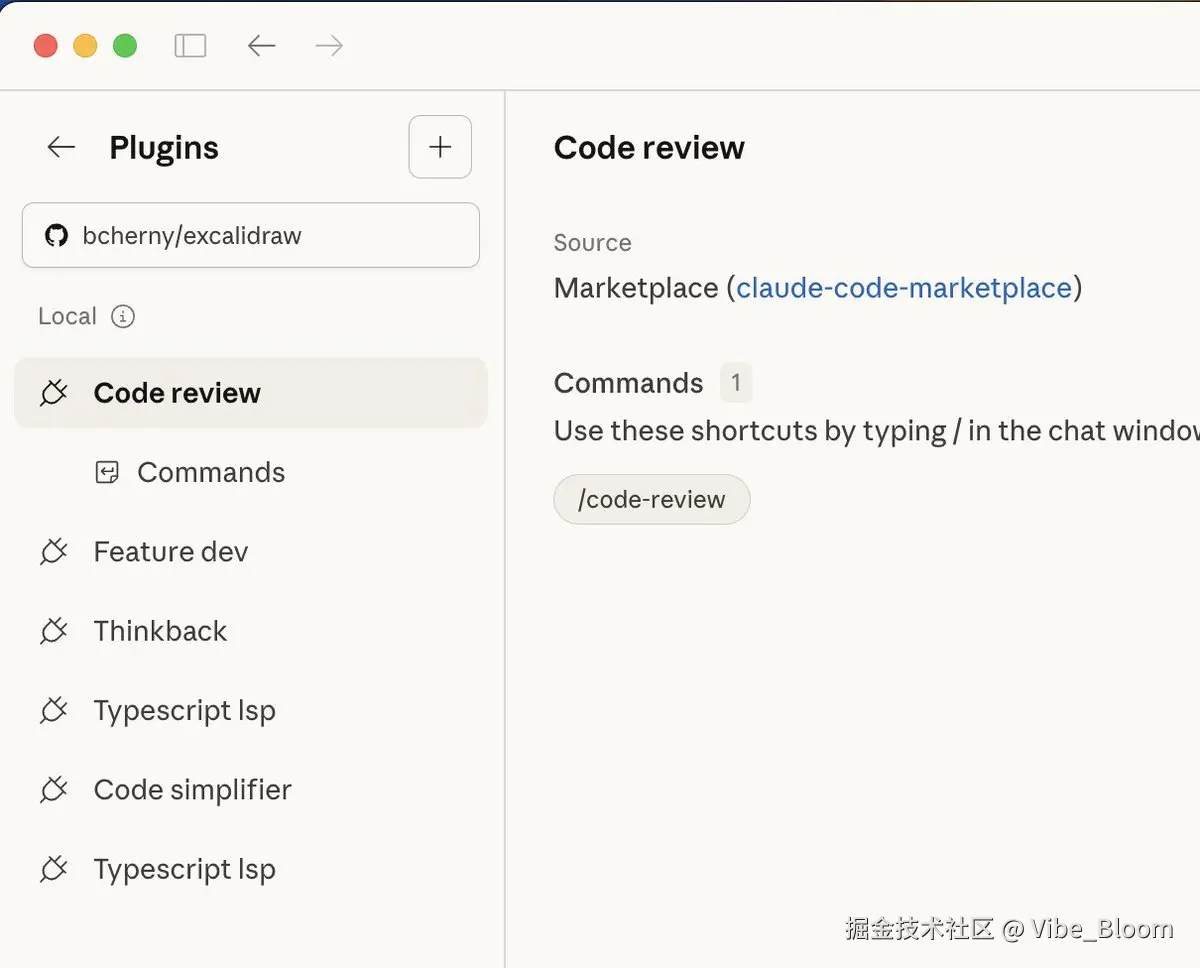Image resolution: width=1200 pixels, height=968 pixels.
Task: Select the Thinkback plugin
Action: (160, 631)
